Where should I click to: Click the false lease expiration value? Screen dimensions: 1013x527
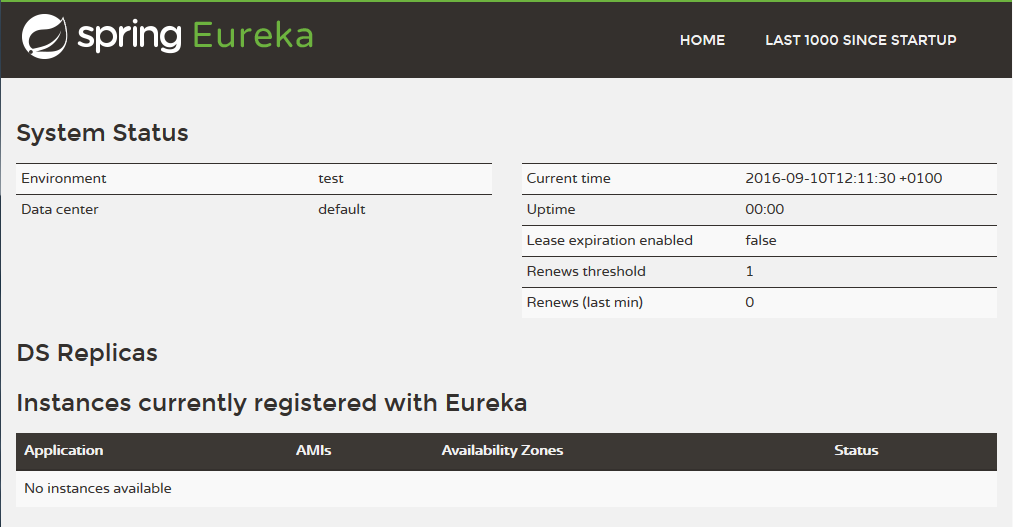pos(761,240)
